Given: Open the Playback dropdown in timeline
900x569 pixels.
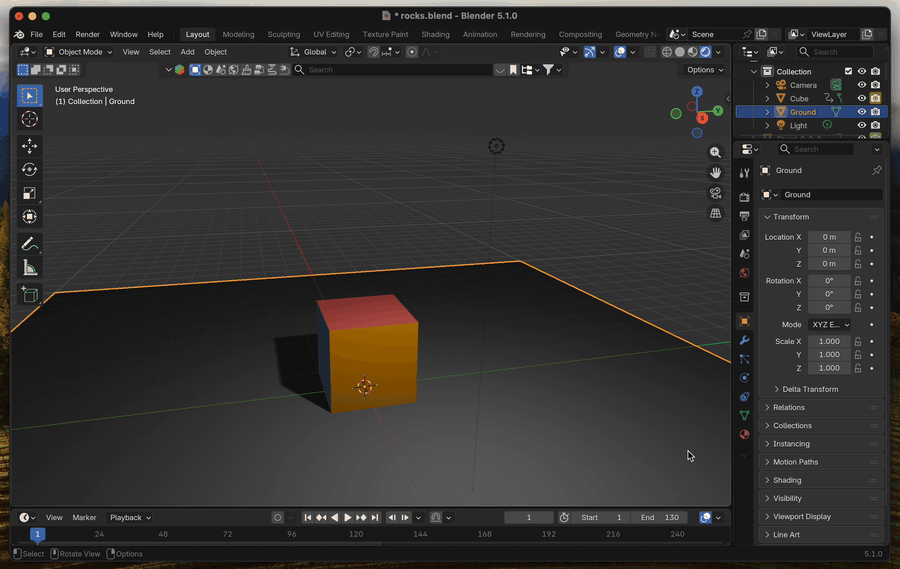Looking at the screenshot, I should pos(130,517).
